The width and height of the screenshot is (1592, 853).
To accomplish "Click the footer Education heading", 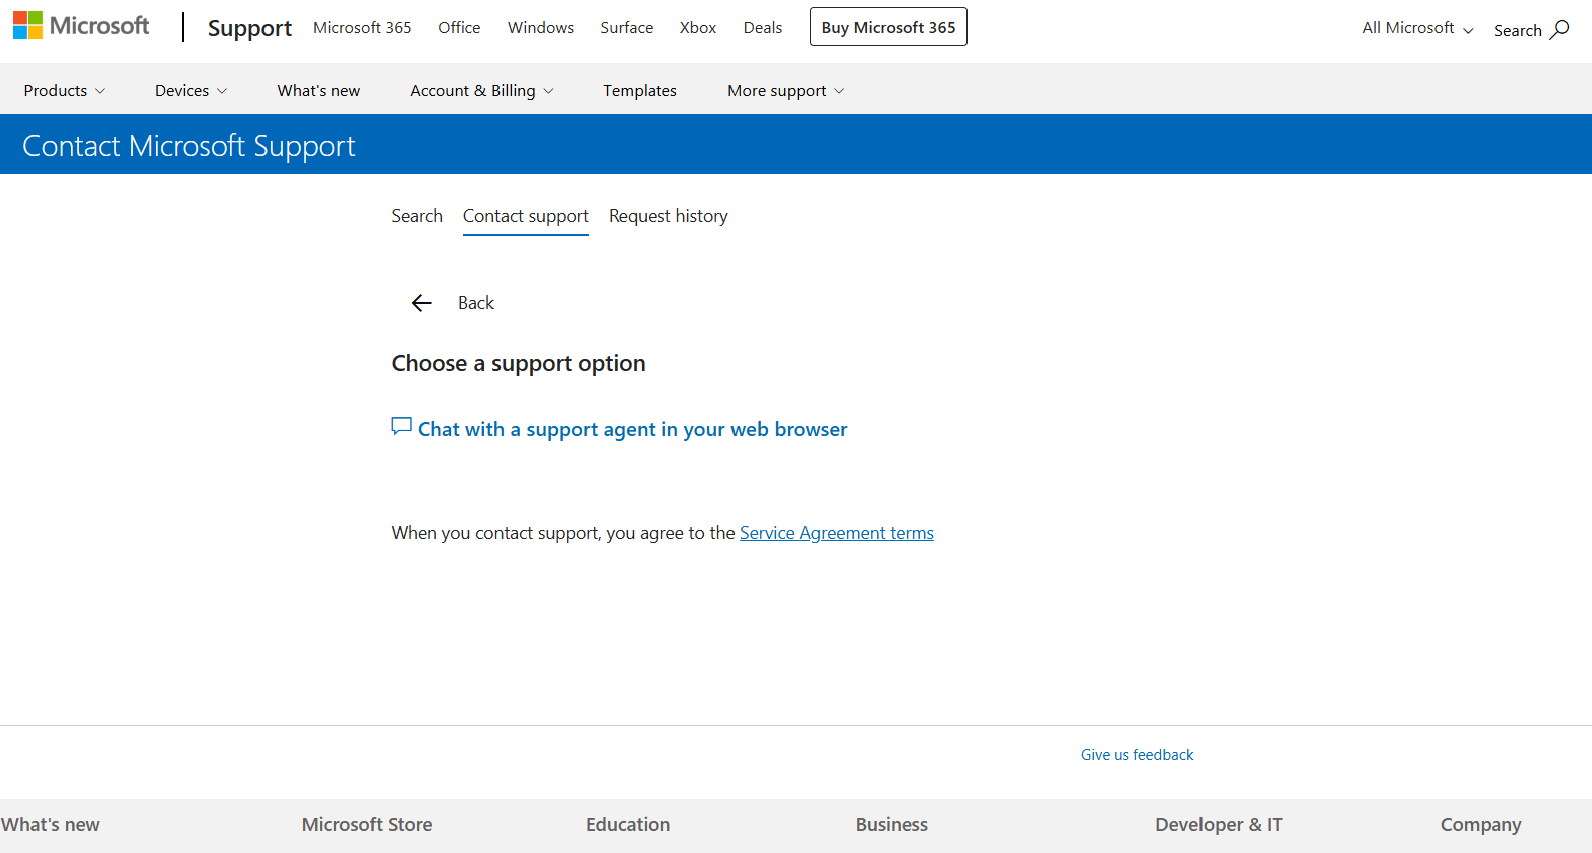I will pos(628,825).
